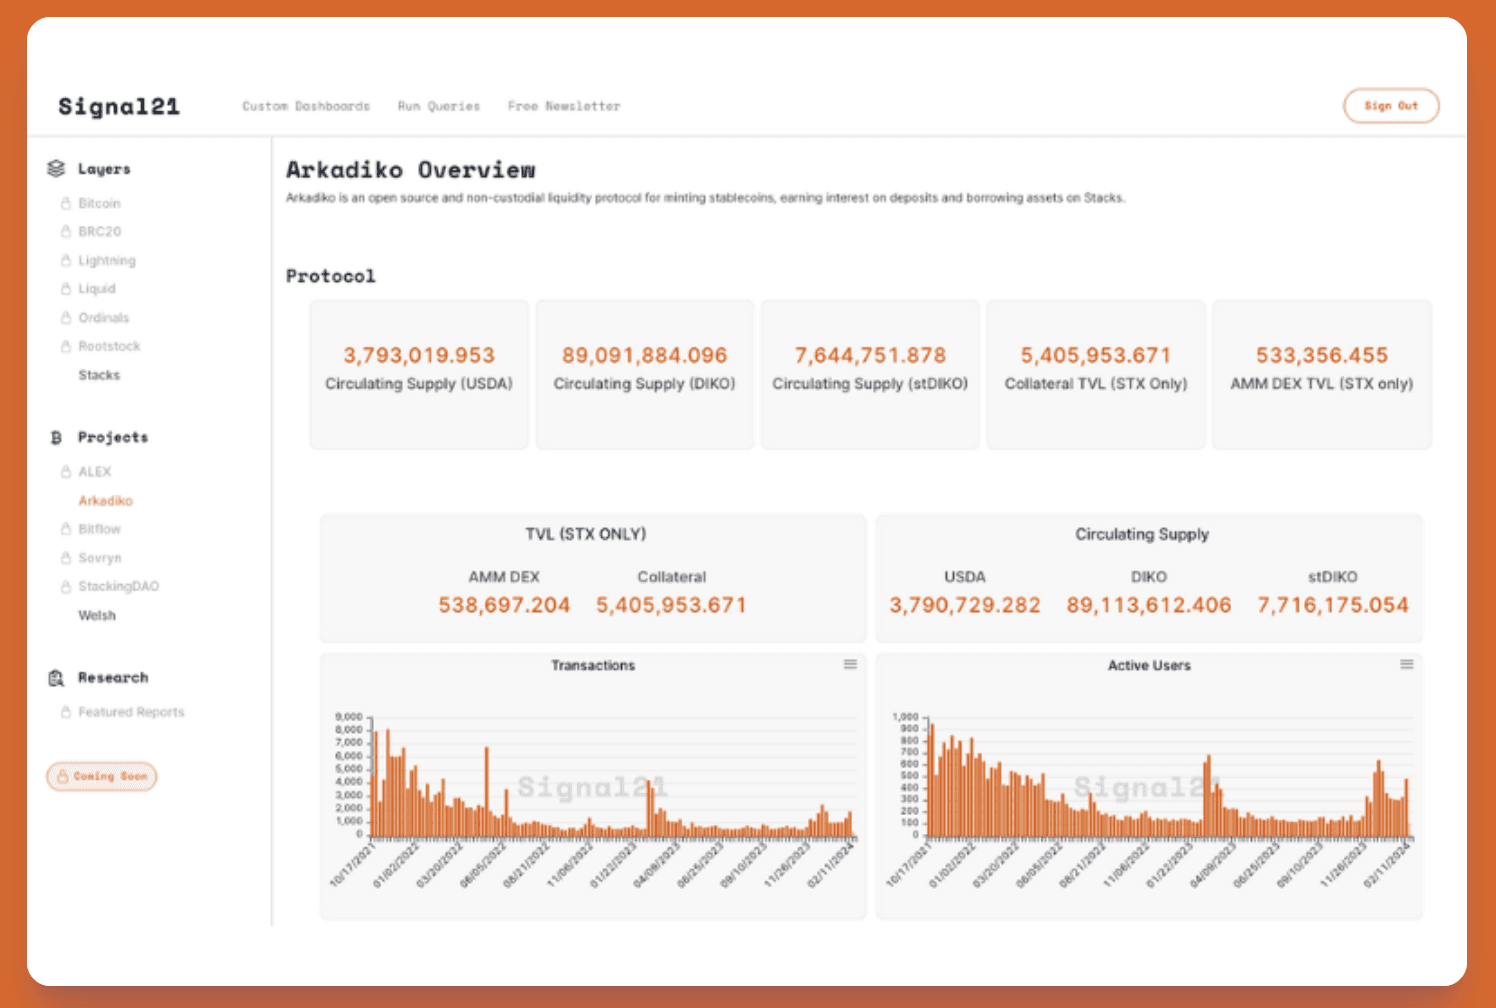Image resolution: width=1496 pixels, height=1008 pixels.
Task: Click the lock icon next to Ordinals
Action: pyautogui.click(x=66, y=317)
